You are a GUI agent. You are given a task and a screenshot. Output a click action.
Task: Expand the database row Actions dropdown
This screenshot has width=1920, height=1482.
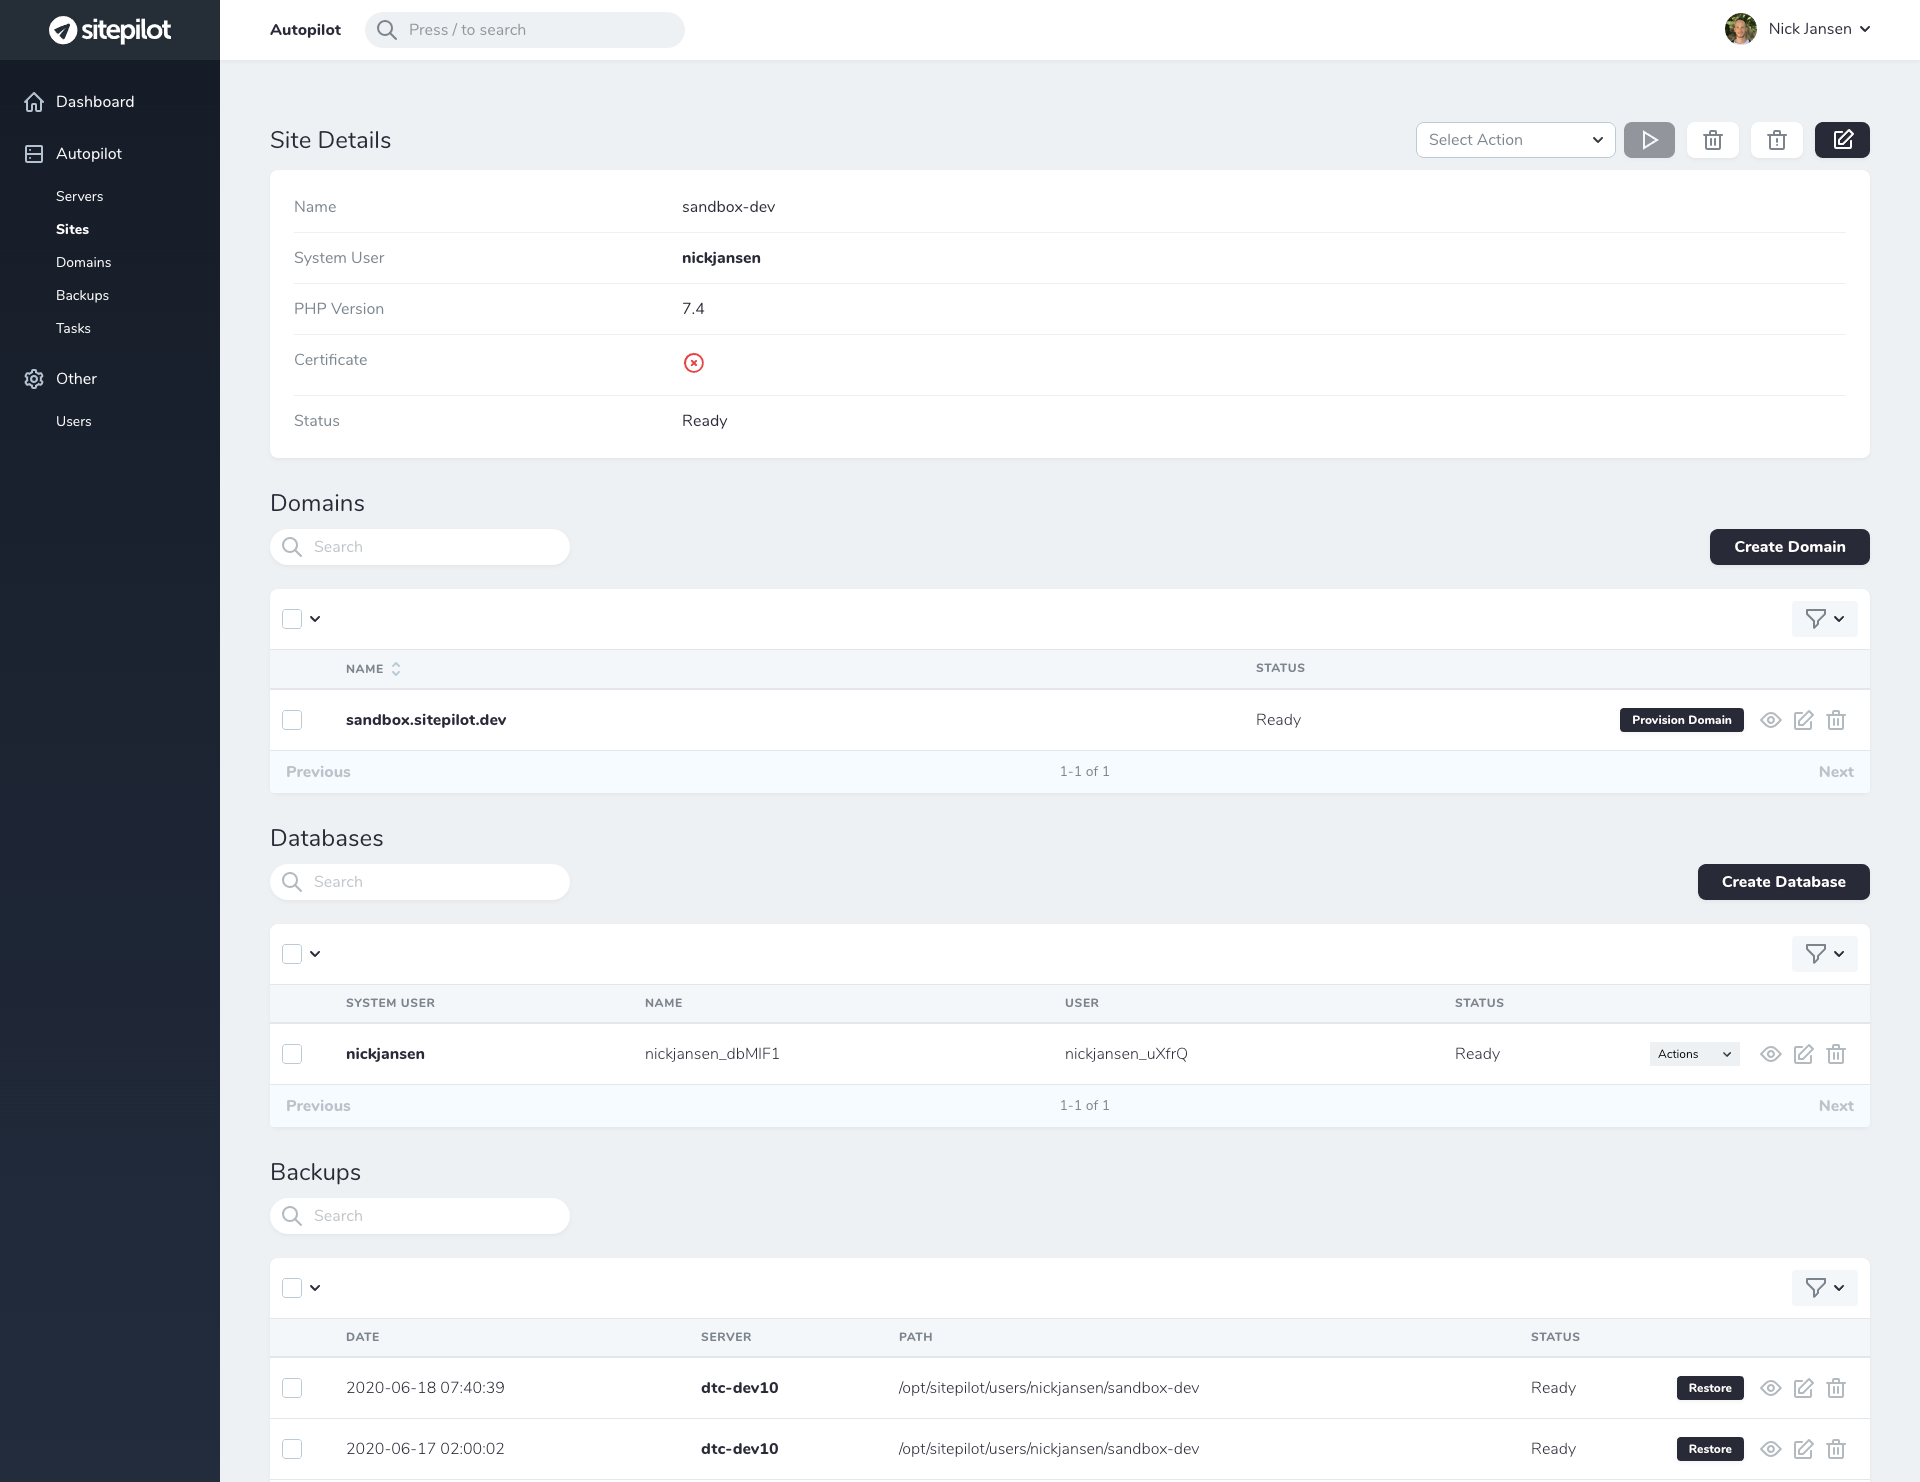1694,1054
